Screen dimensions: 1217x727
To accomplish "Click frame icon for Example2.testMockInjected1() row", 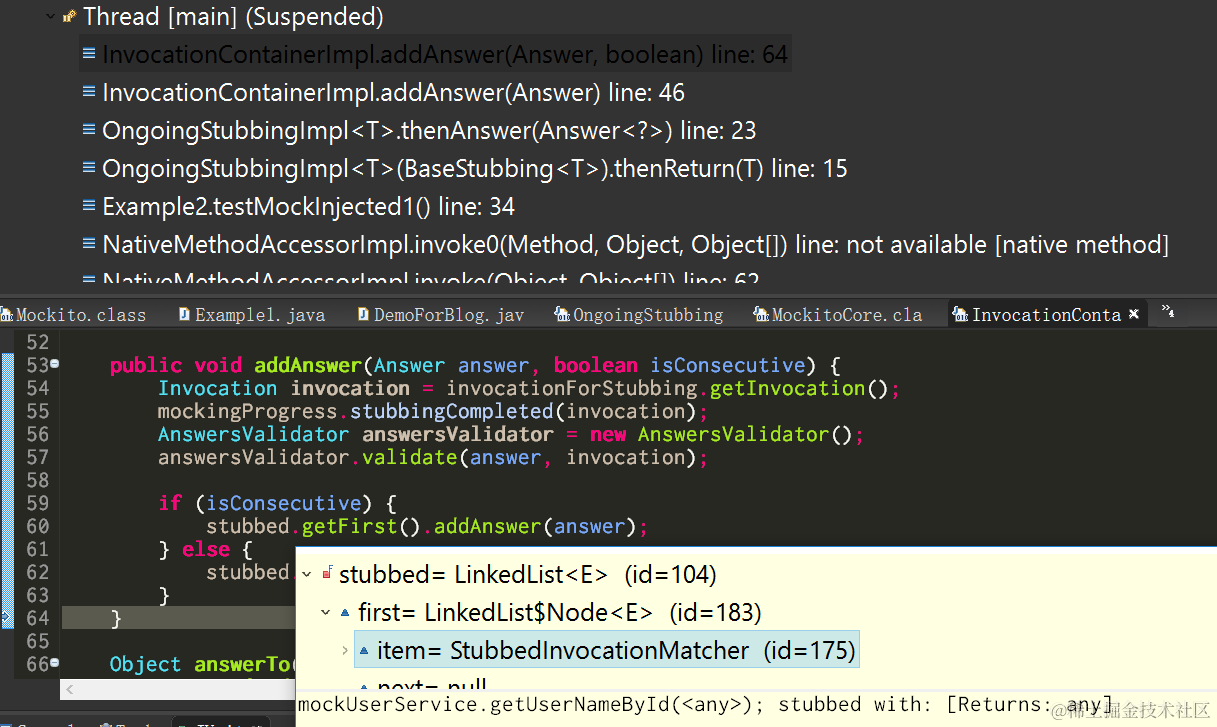I will pyautogui.click(x=89, y=207).
